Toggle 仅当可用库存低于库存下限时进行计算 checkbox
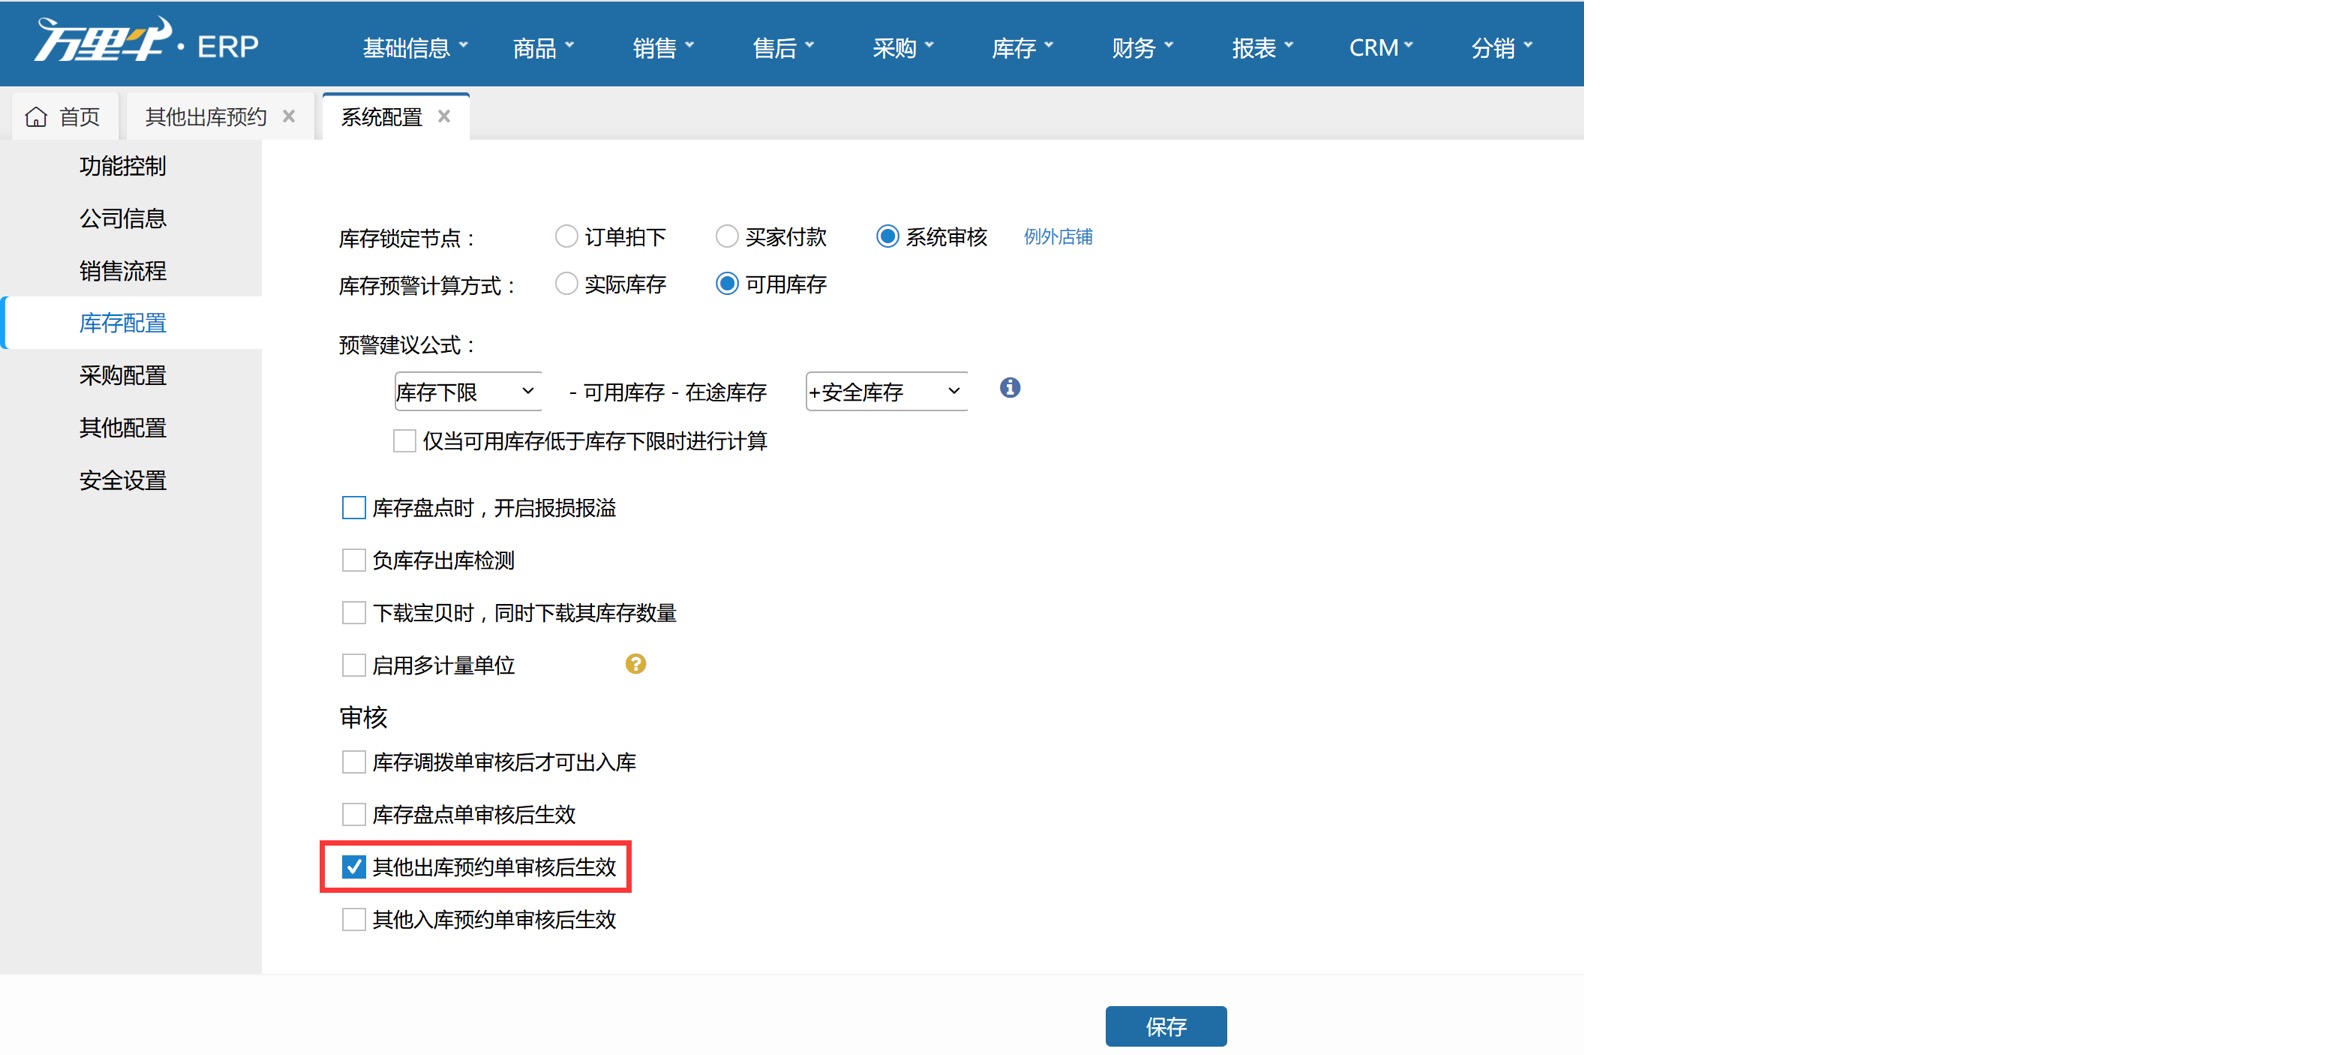 point(405,441)
